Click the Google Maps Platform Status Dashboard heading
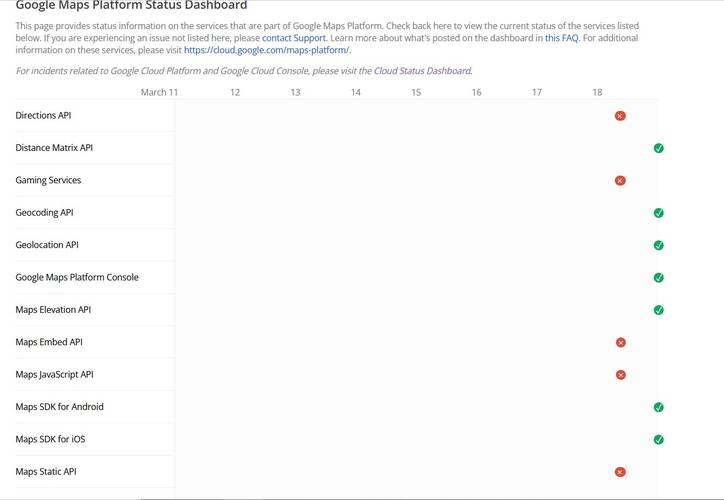Image resolution: width=724 pixels, height=500 pixels. (131, 5)
